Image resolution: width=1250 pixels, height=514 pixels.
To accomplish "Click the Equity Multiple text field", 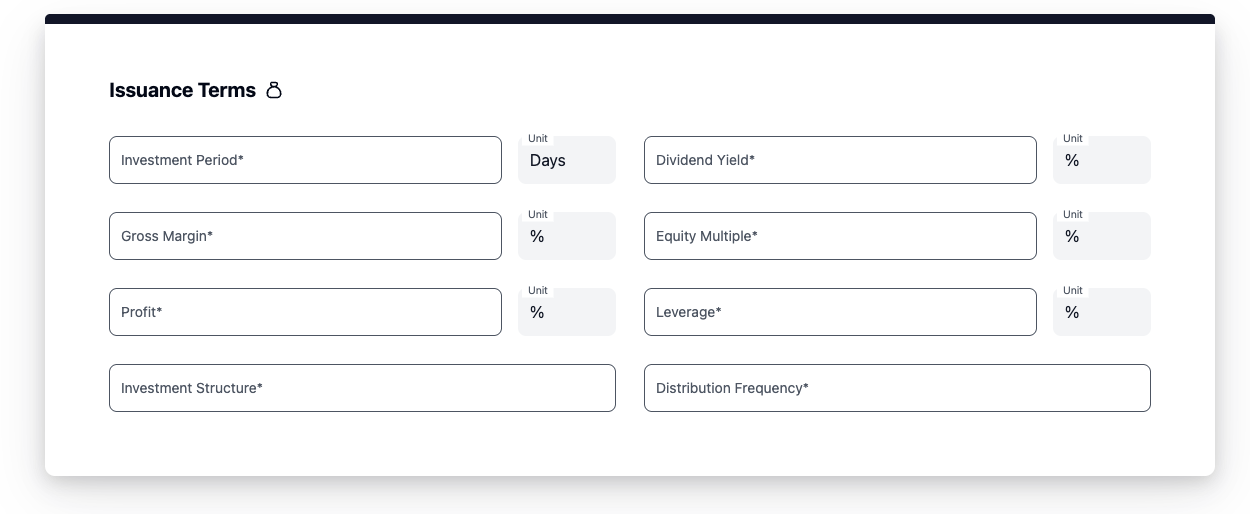I will [x=840, y=236].
